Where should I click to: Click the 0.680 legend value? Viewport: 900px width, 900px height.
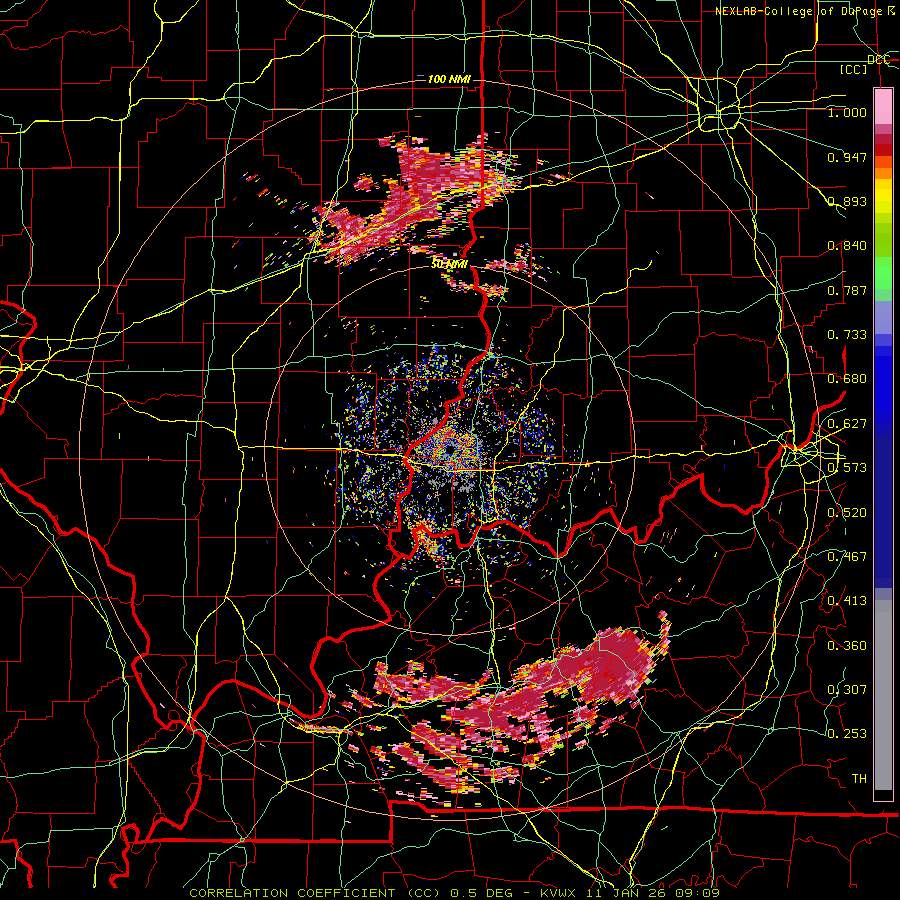[847, 379]
